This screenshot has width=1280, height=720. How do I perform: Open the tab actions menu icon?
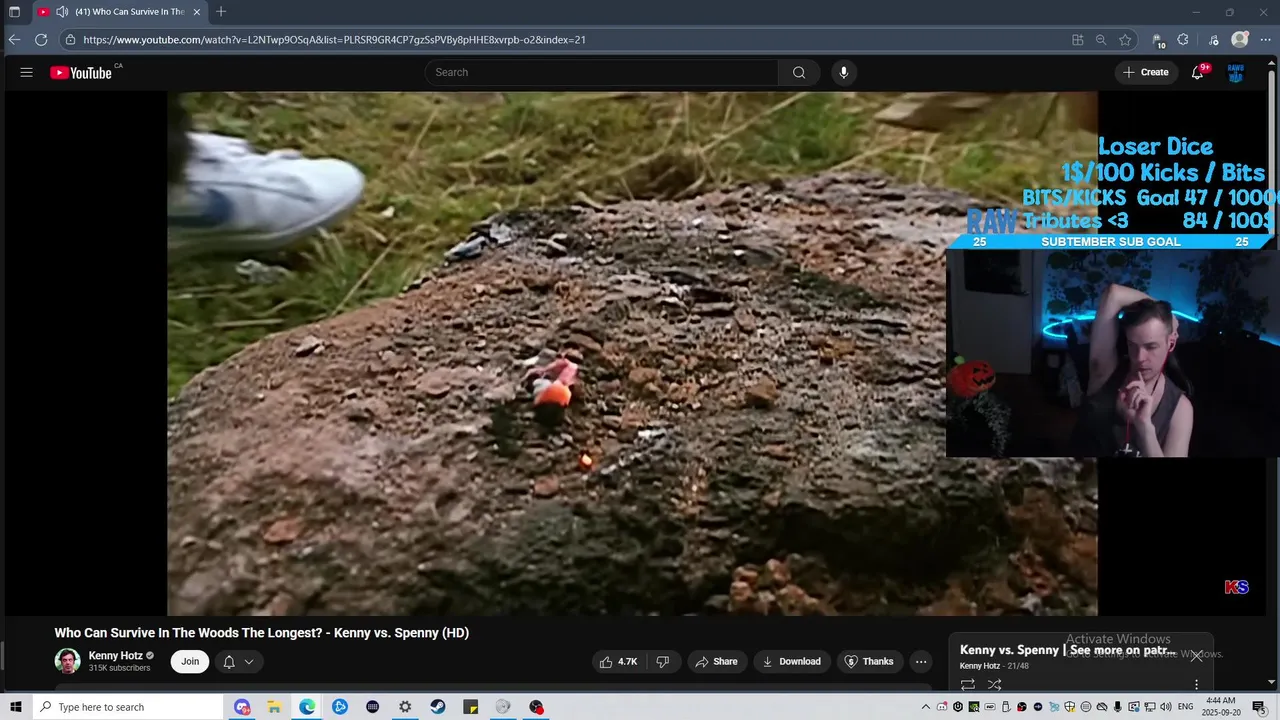point(14,12)
